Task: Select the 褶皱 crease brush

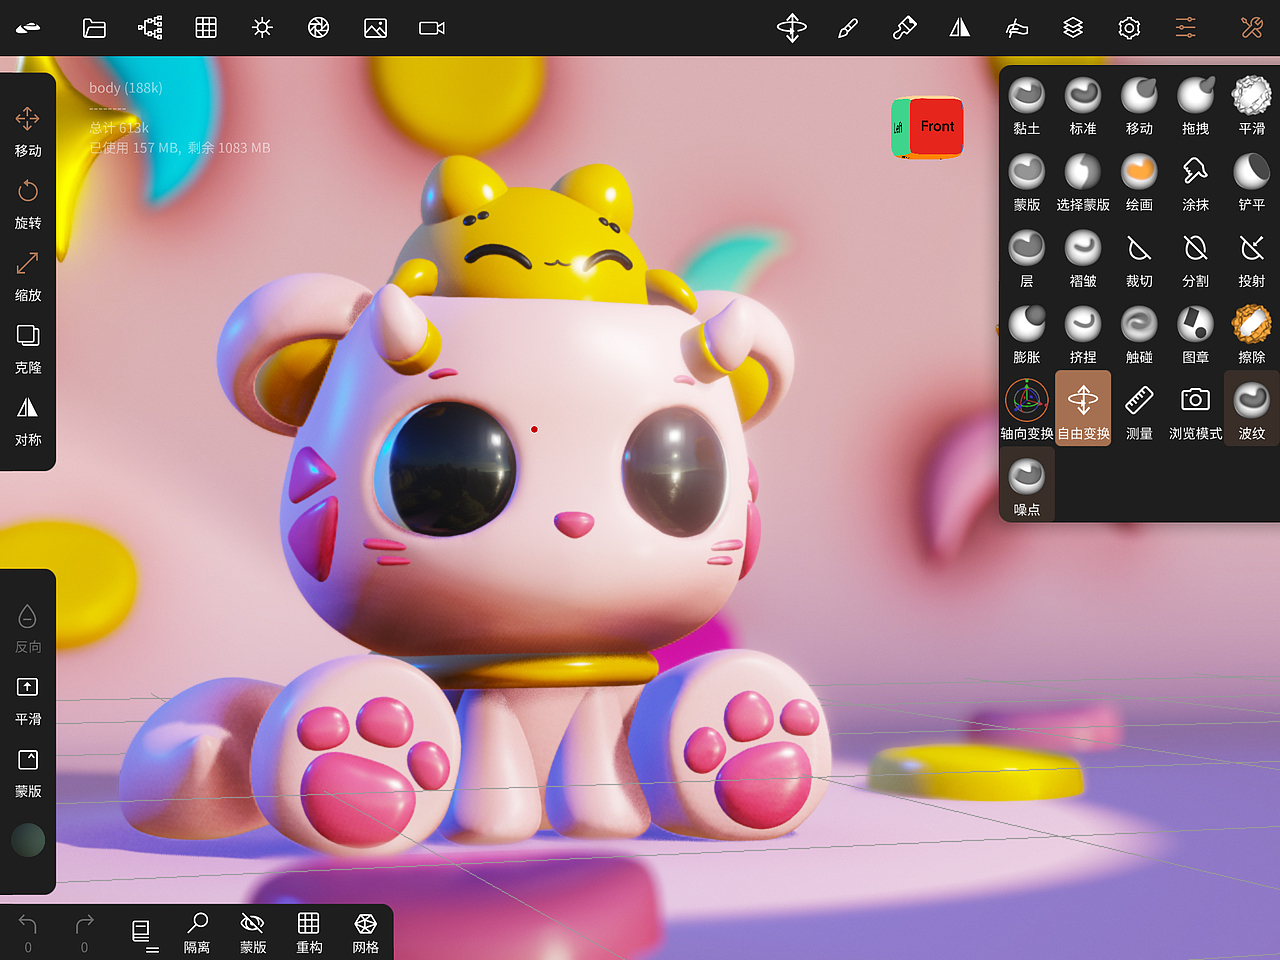Action: [1083, 258]
